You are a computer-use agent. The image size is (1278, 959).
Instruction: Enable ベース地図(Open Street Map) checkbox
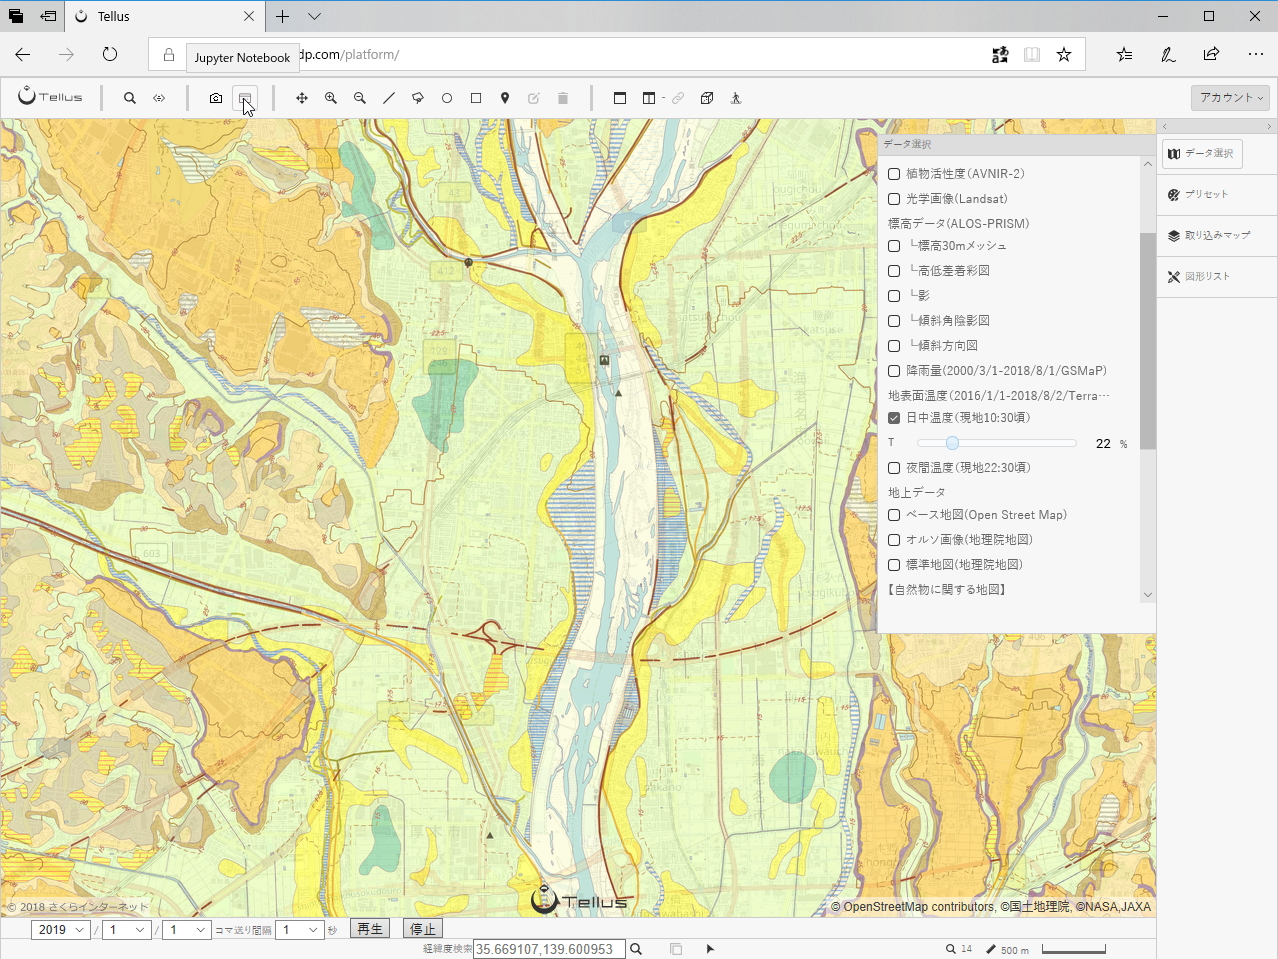point(894,515)
